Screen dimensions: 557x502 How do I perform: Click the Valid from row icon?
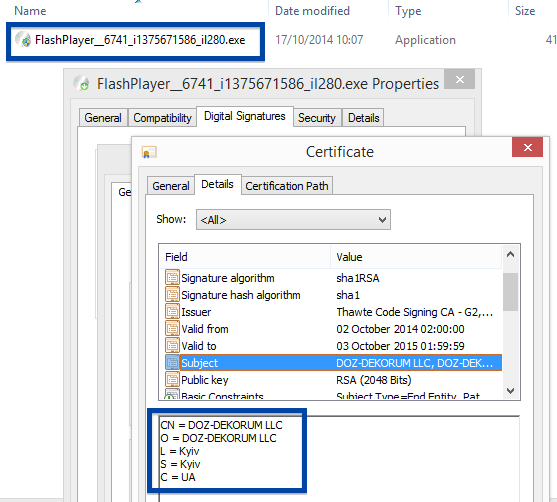tap(172, 329)
